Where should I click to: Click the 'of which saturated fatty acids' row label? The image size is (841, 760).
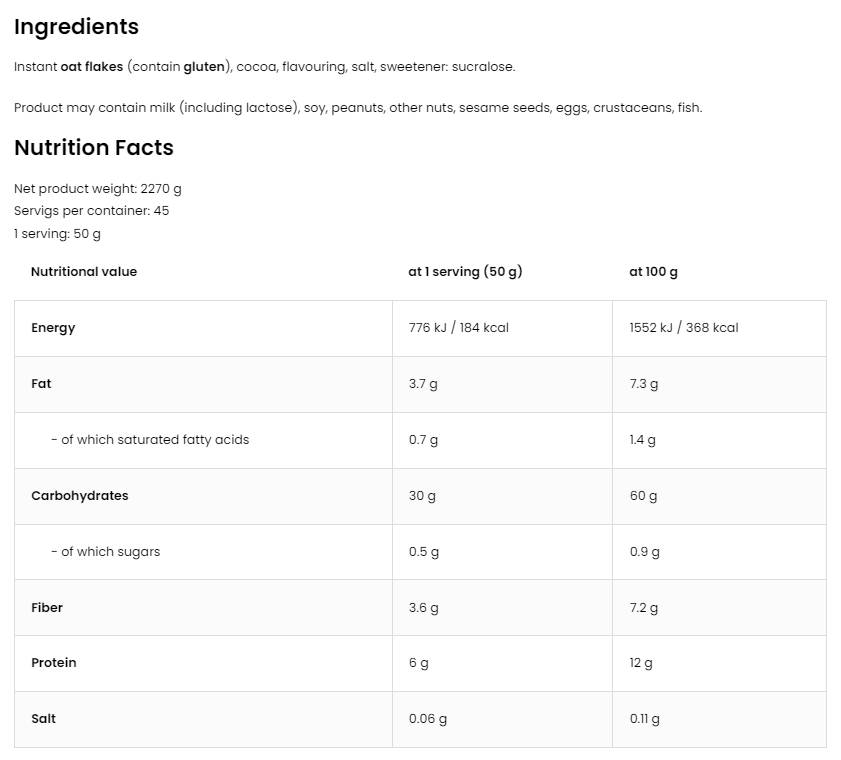[150, 440]
